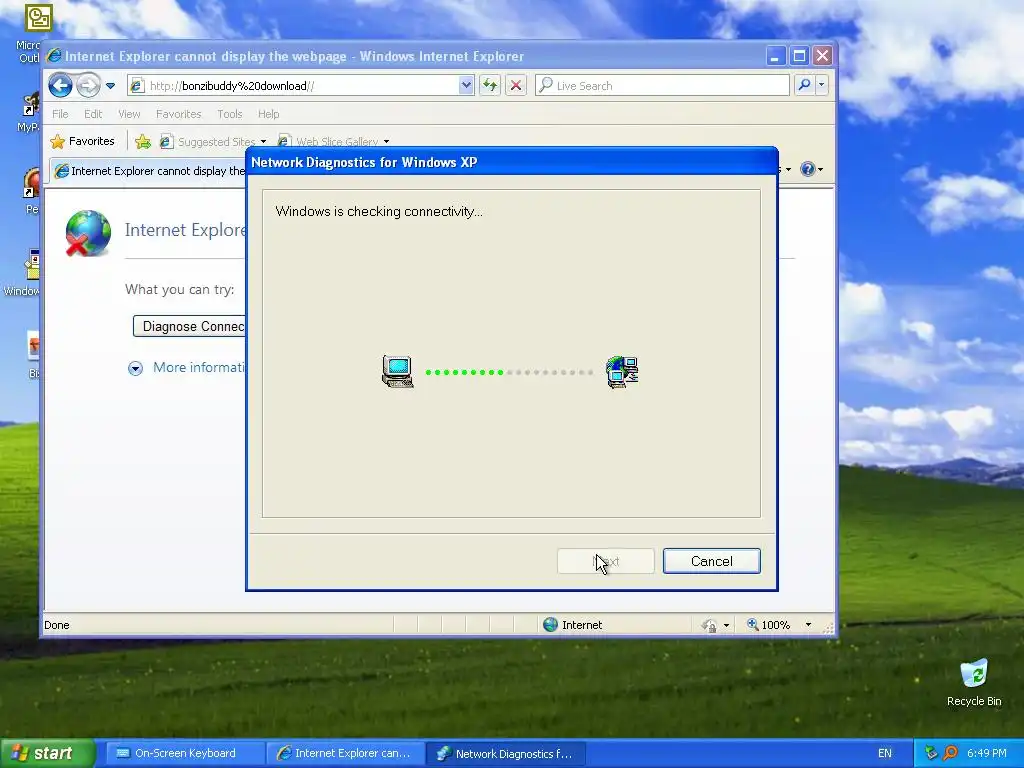This screenshot has width=1024, height=768.
Task: Click the system tray network icon
Action: [931, 753]
